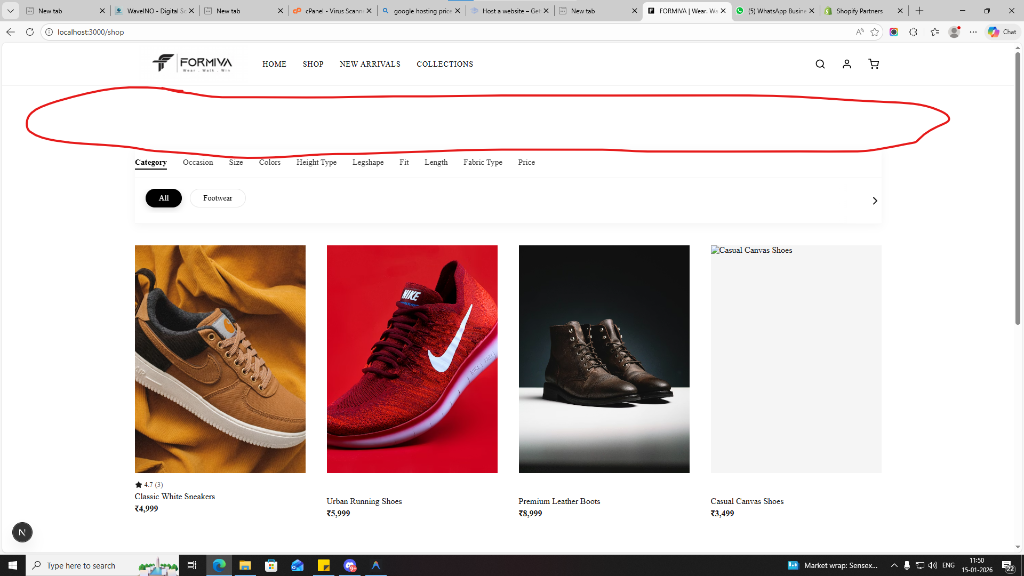Switch to the Occasion filter tab
The height and width of the screenshot is (576, 1024).
pyautogui.click(x=198, y=162)
